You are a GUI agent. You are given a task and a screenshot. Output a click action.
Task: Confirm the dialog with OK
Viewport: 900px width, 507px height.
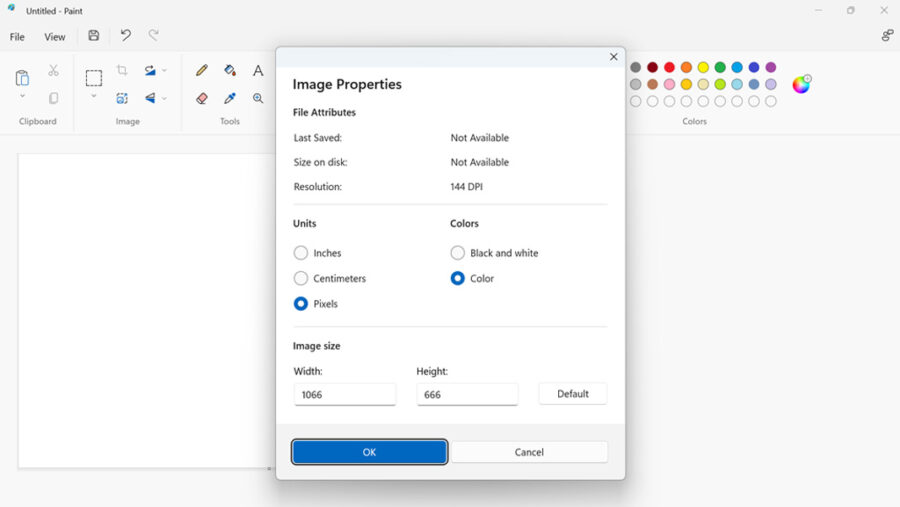[369, 452]
